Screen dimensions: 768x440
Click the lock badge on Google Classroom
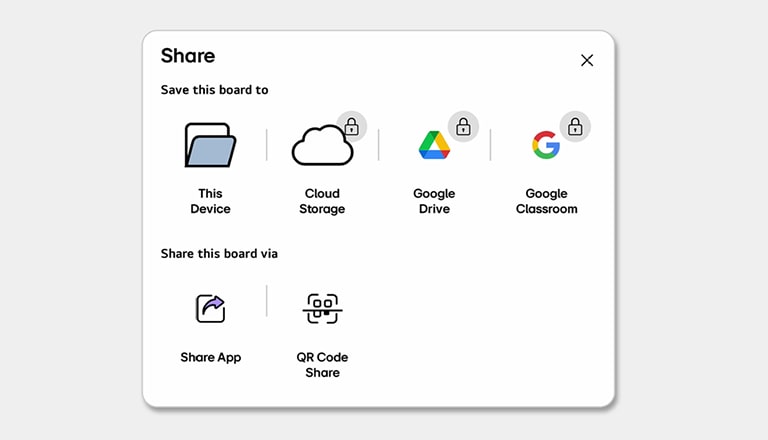click(575, 126)
